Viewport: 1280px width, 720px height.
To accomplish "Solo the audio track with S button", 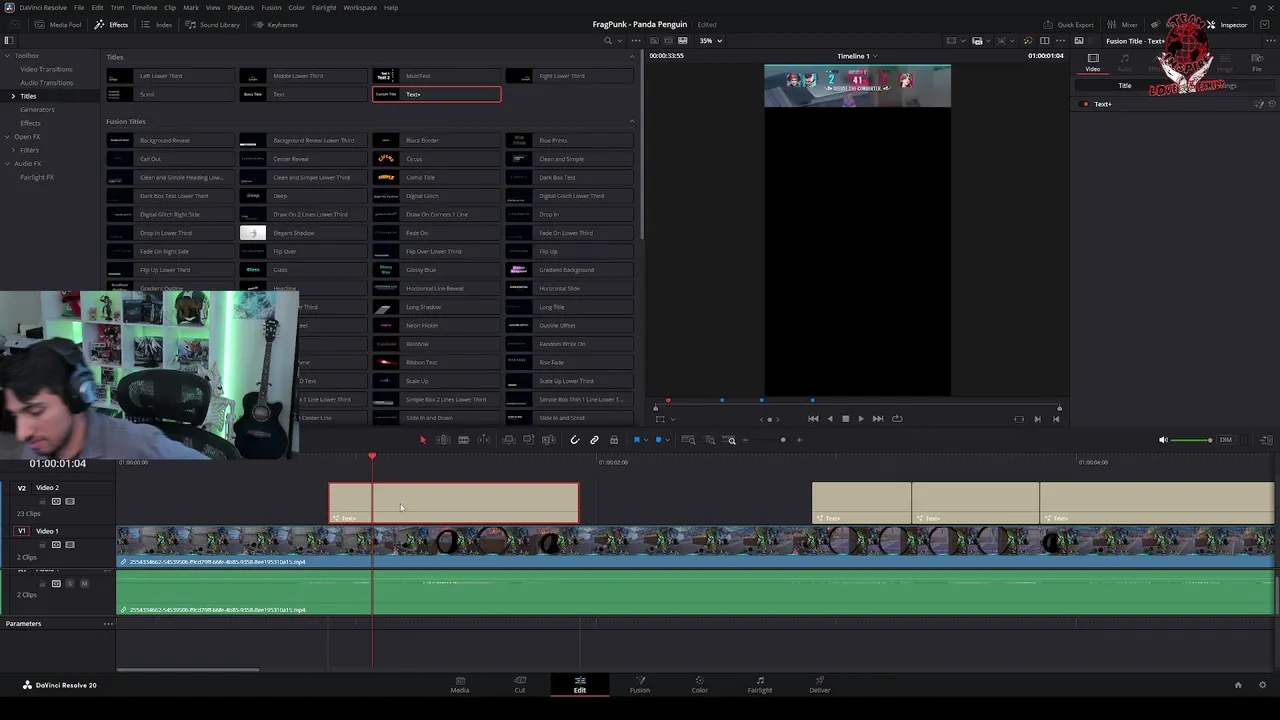I will point(70,583).
